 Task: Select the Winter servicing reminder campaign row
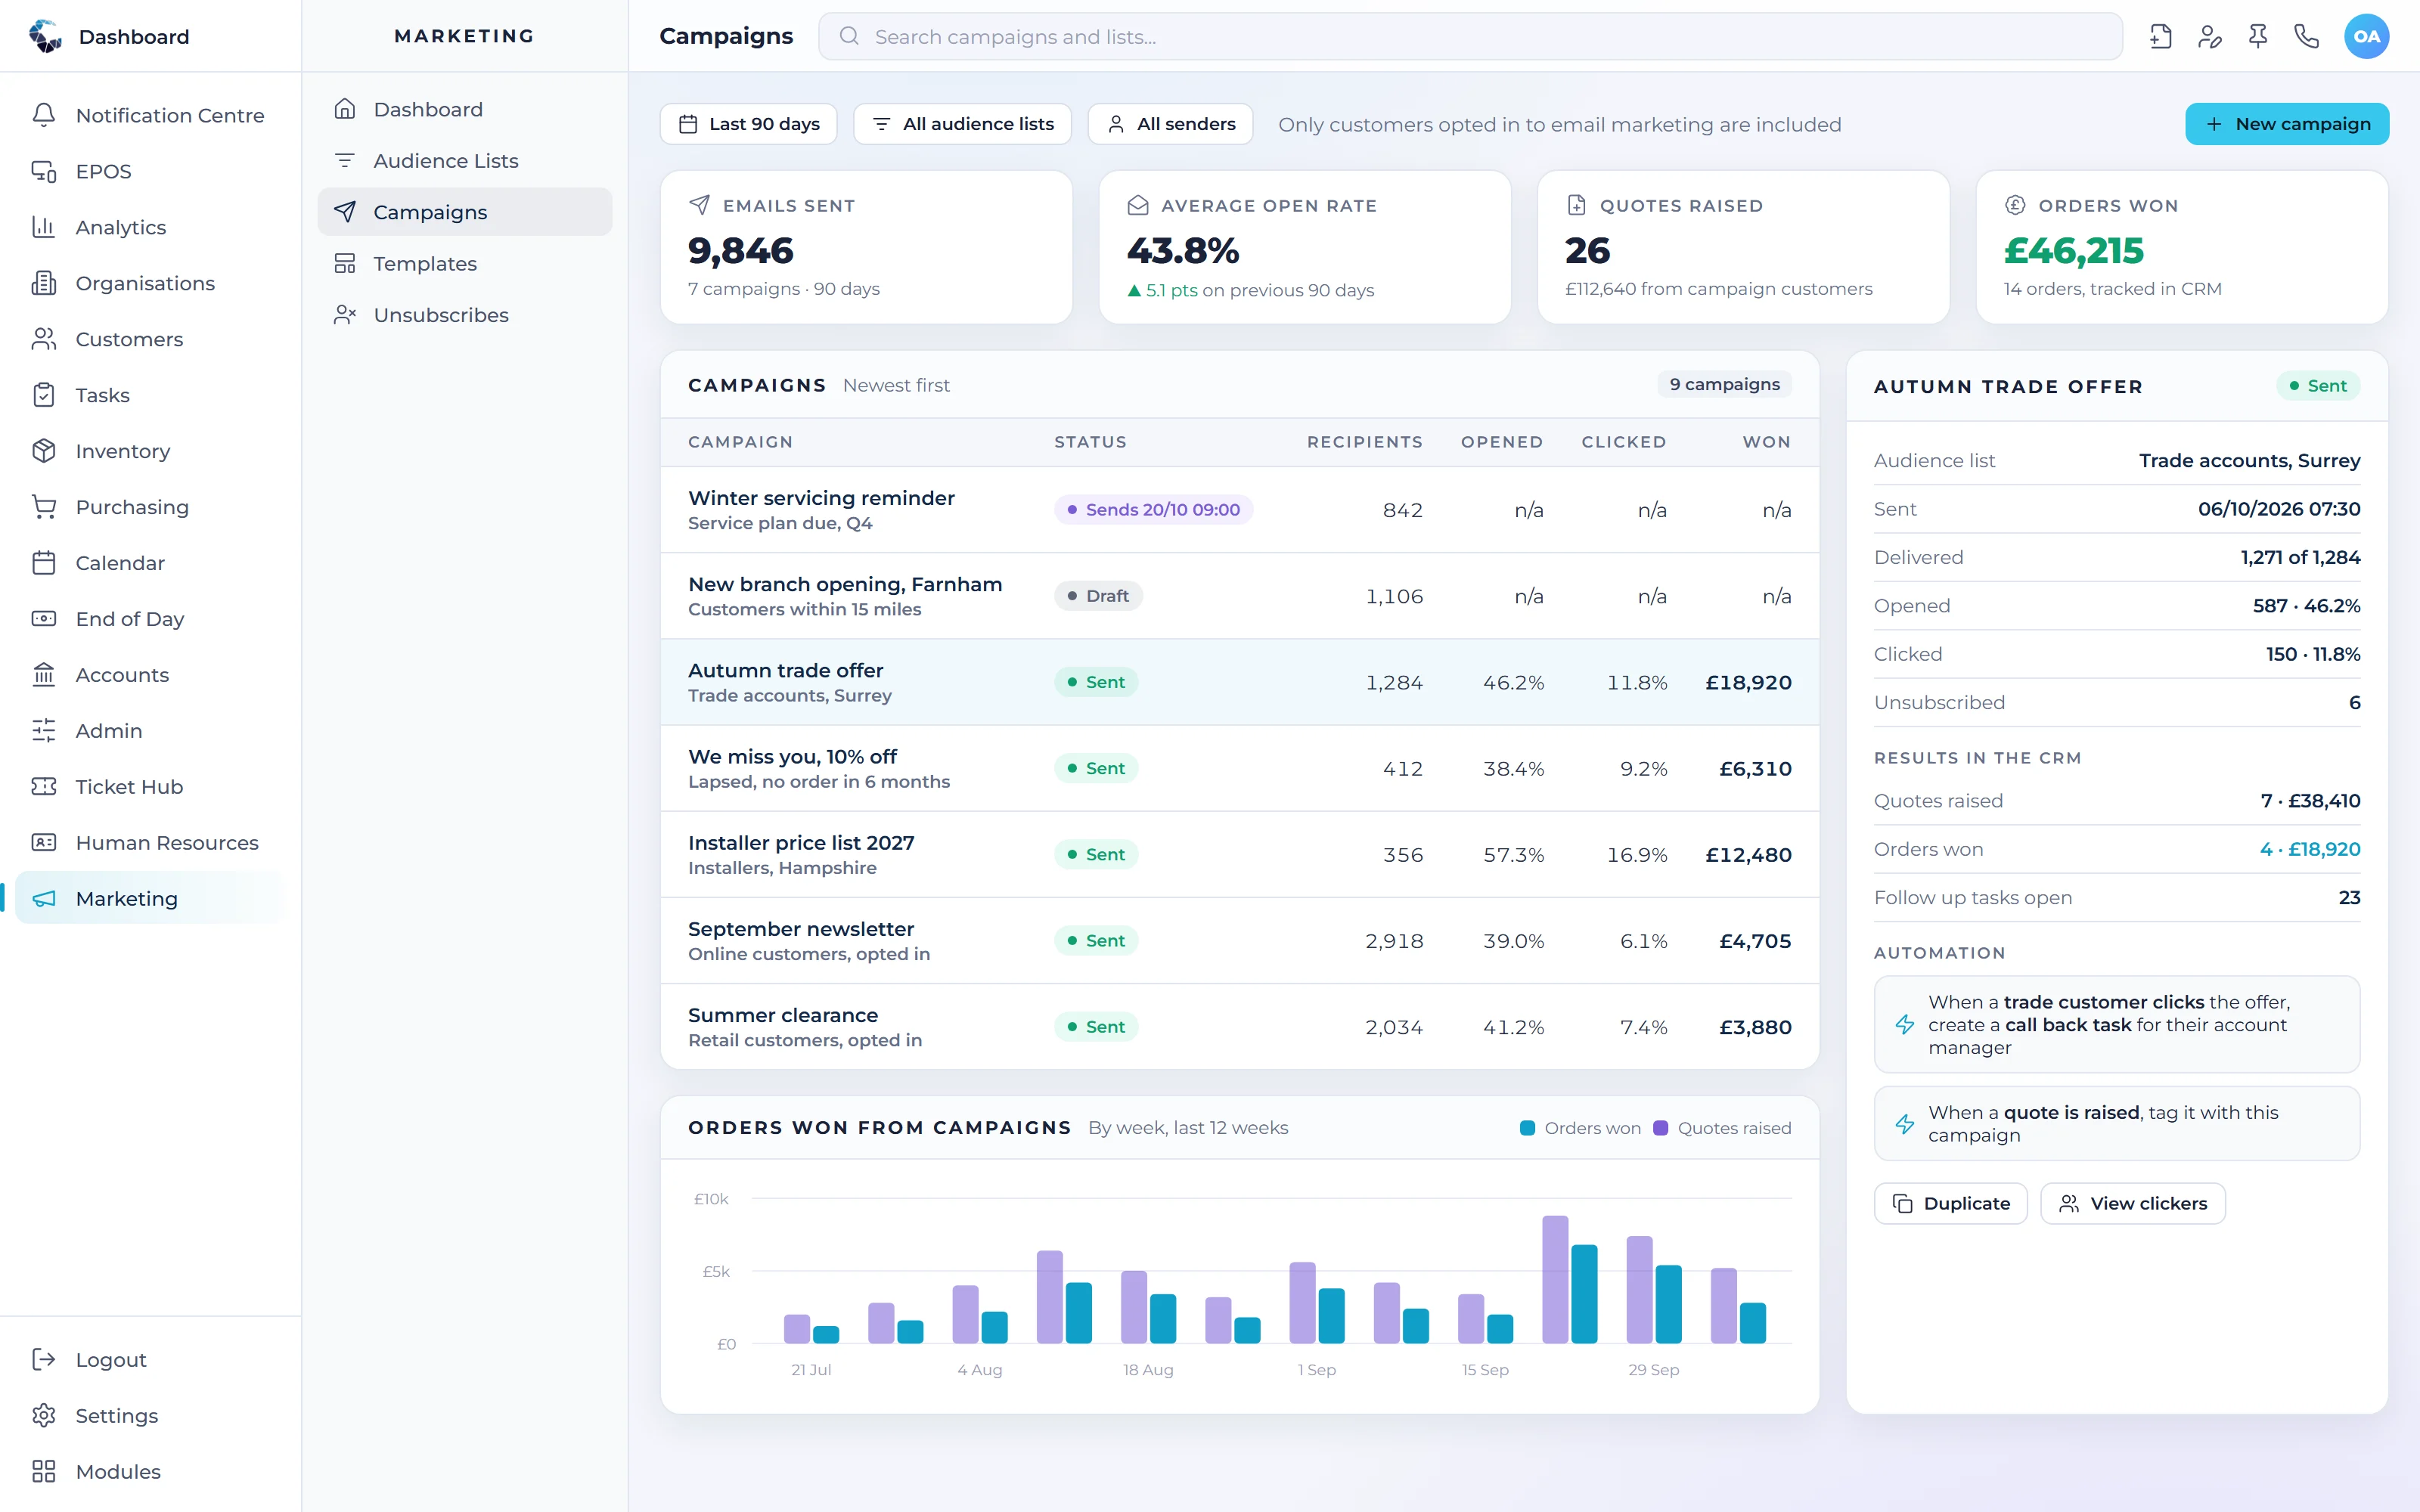coord(1239,510)
